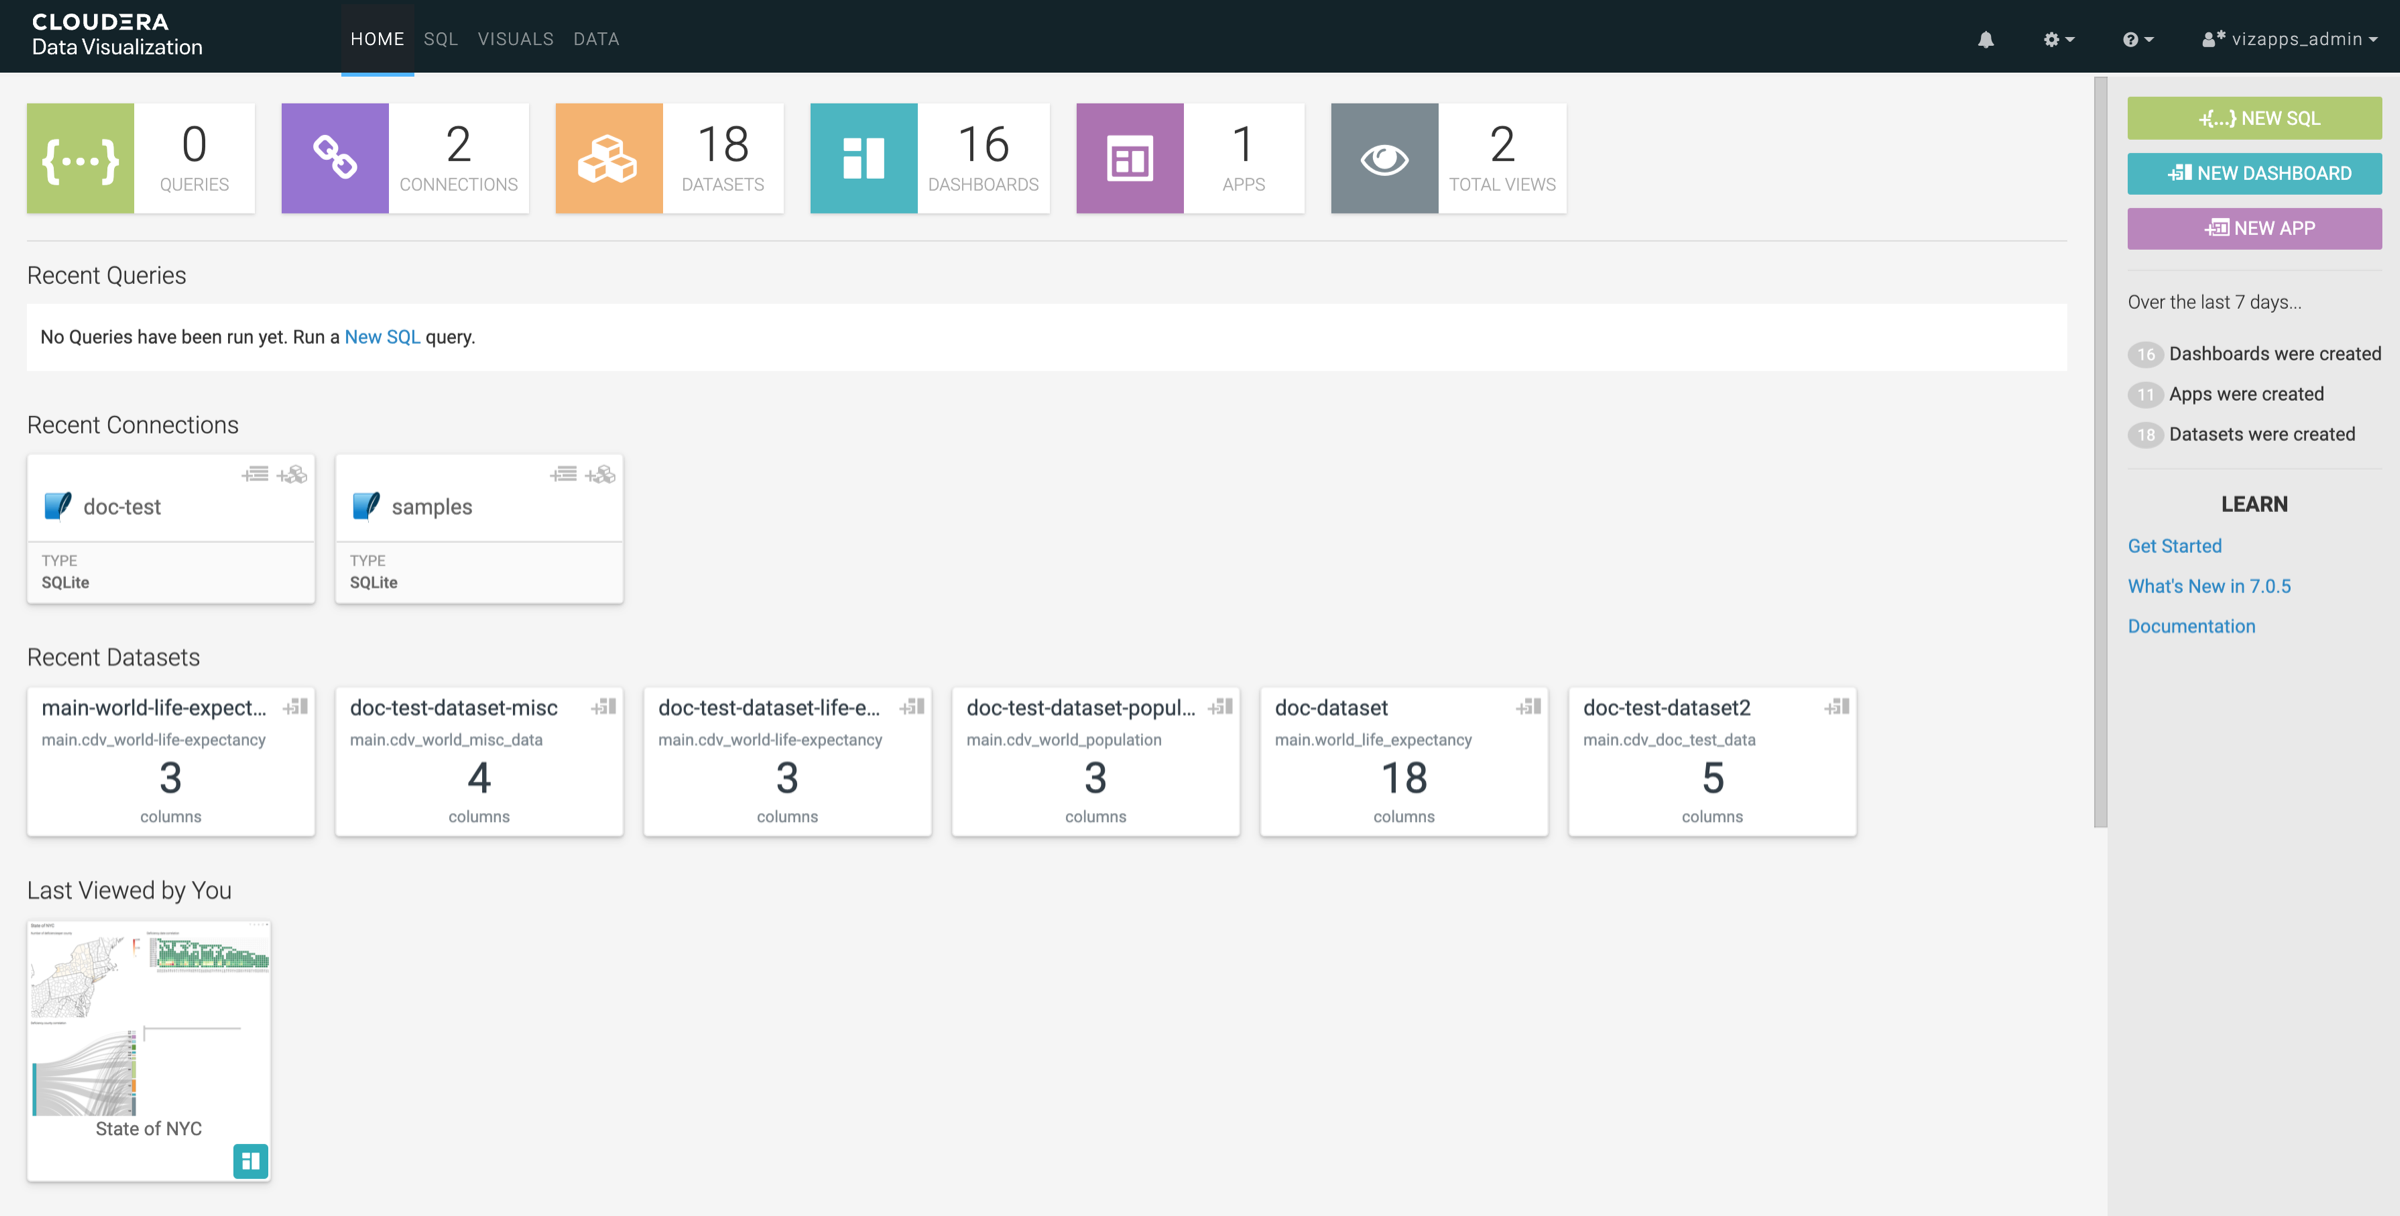Click main.cdv_doc_test_data table name
Screen dimensions: 2400x1216
pyautogui.click(x=1669, y=740)
